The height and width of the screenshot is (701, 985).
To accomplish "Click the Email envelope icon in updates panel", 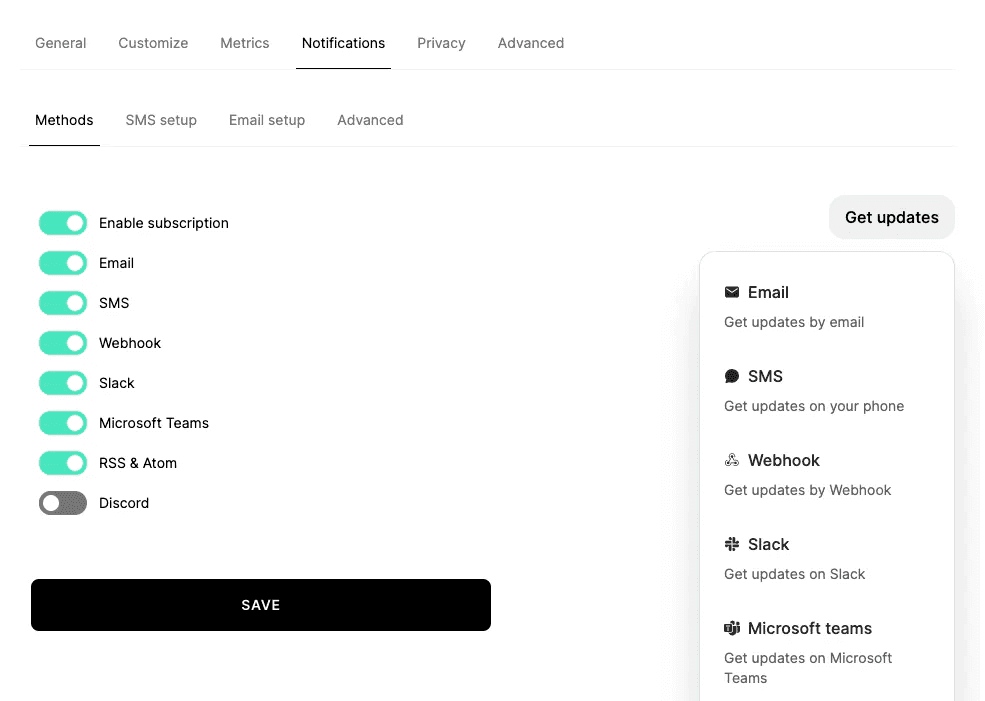I will pos(732,293).
